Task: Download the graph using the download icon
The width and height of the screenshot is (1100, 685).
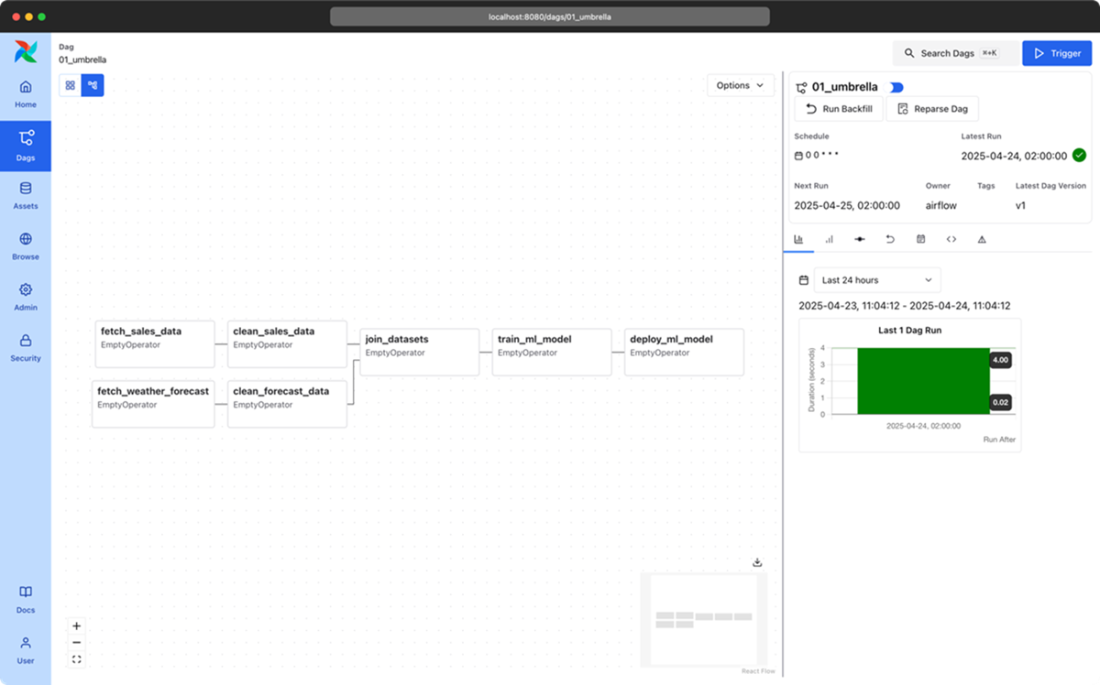Action: click(757, 563)
